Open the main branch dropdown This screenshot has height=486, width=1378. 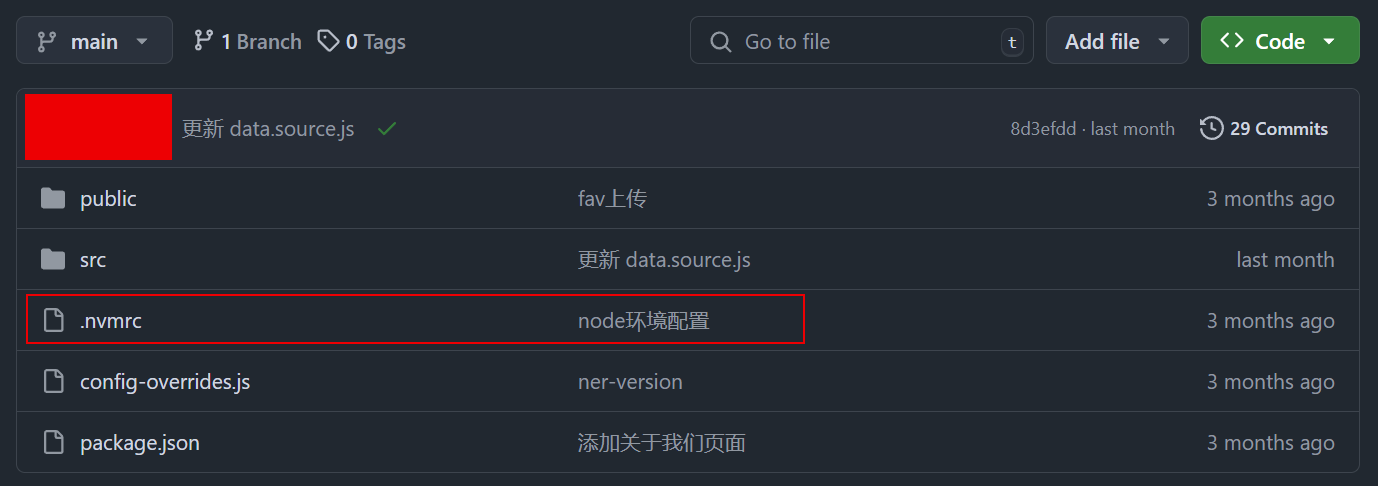tap(94, 41)
